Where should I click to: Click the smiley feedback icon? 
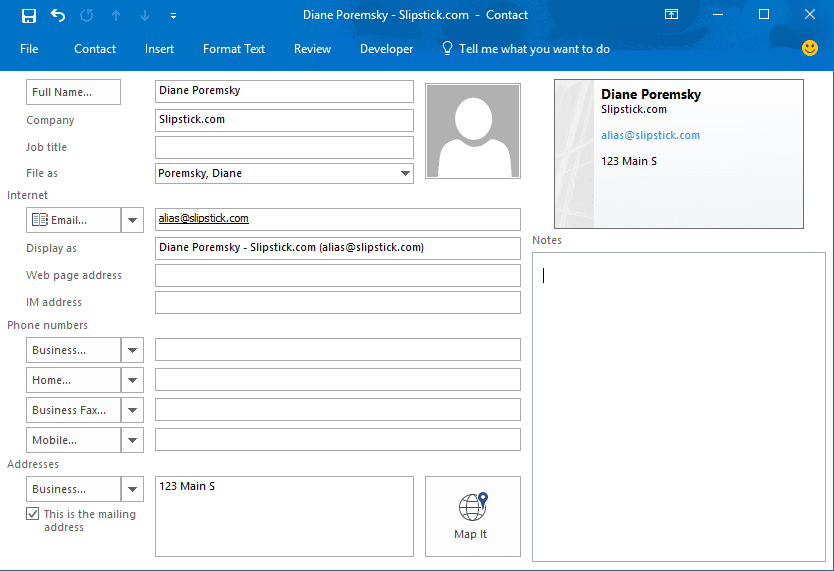[x=810, y=48]
